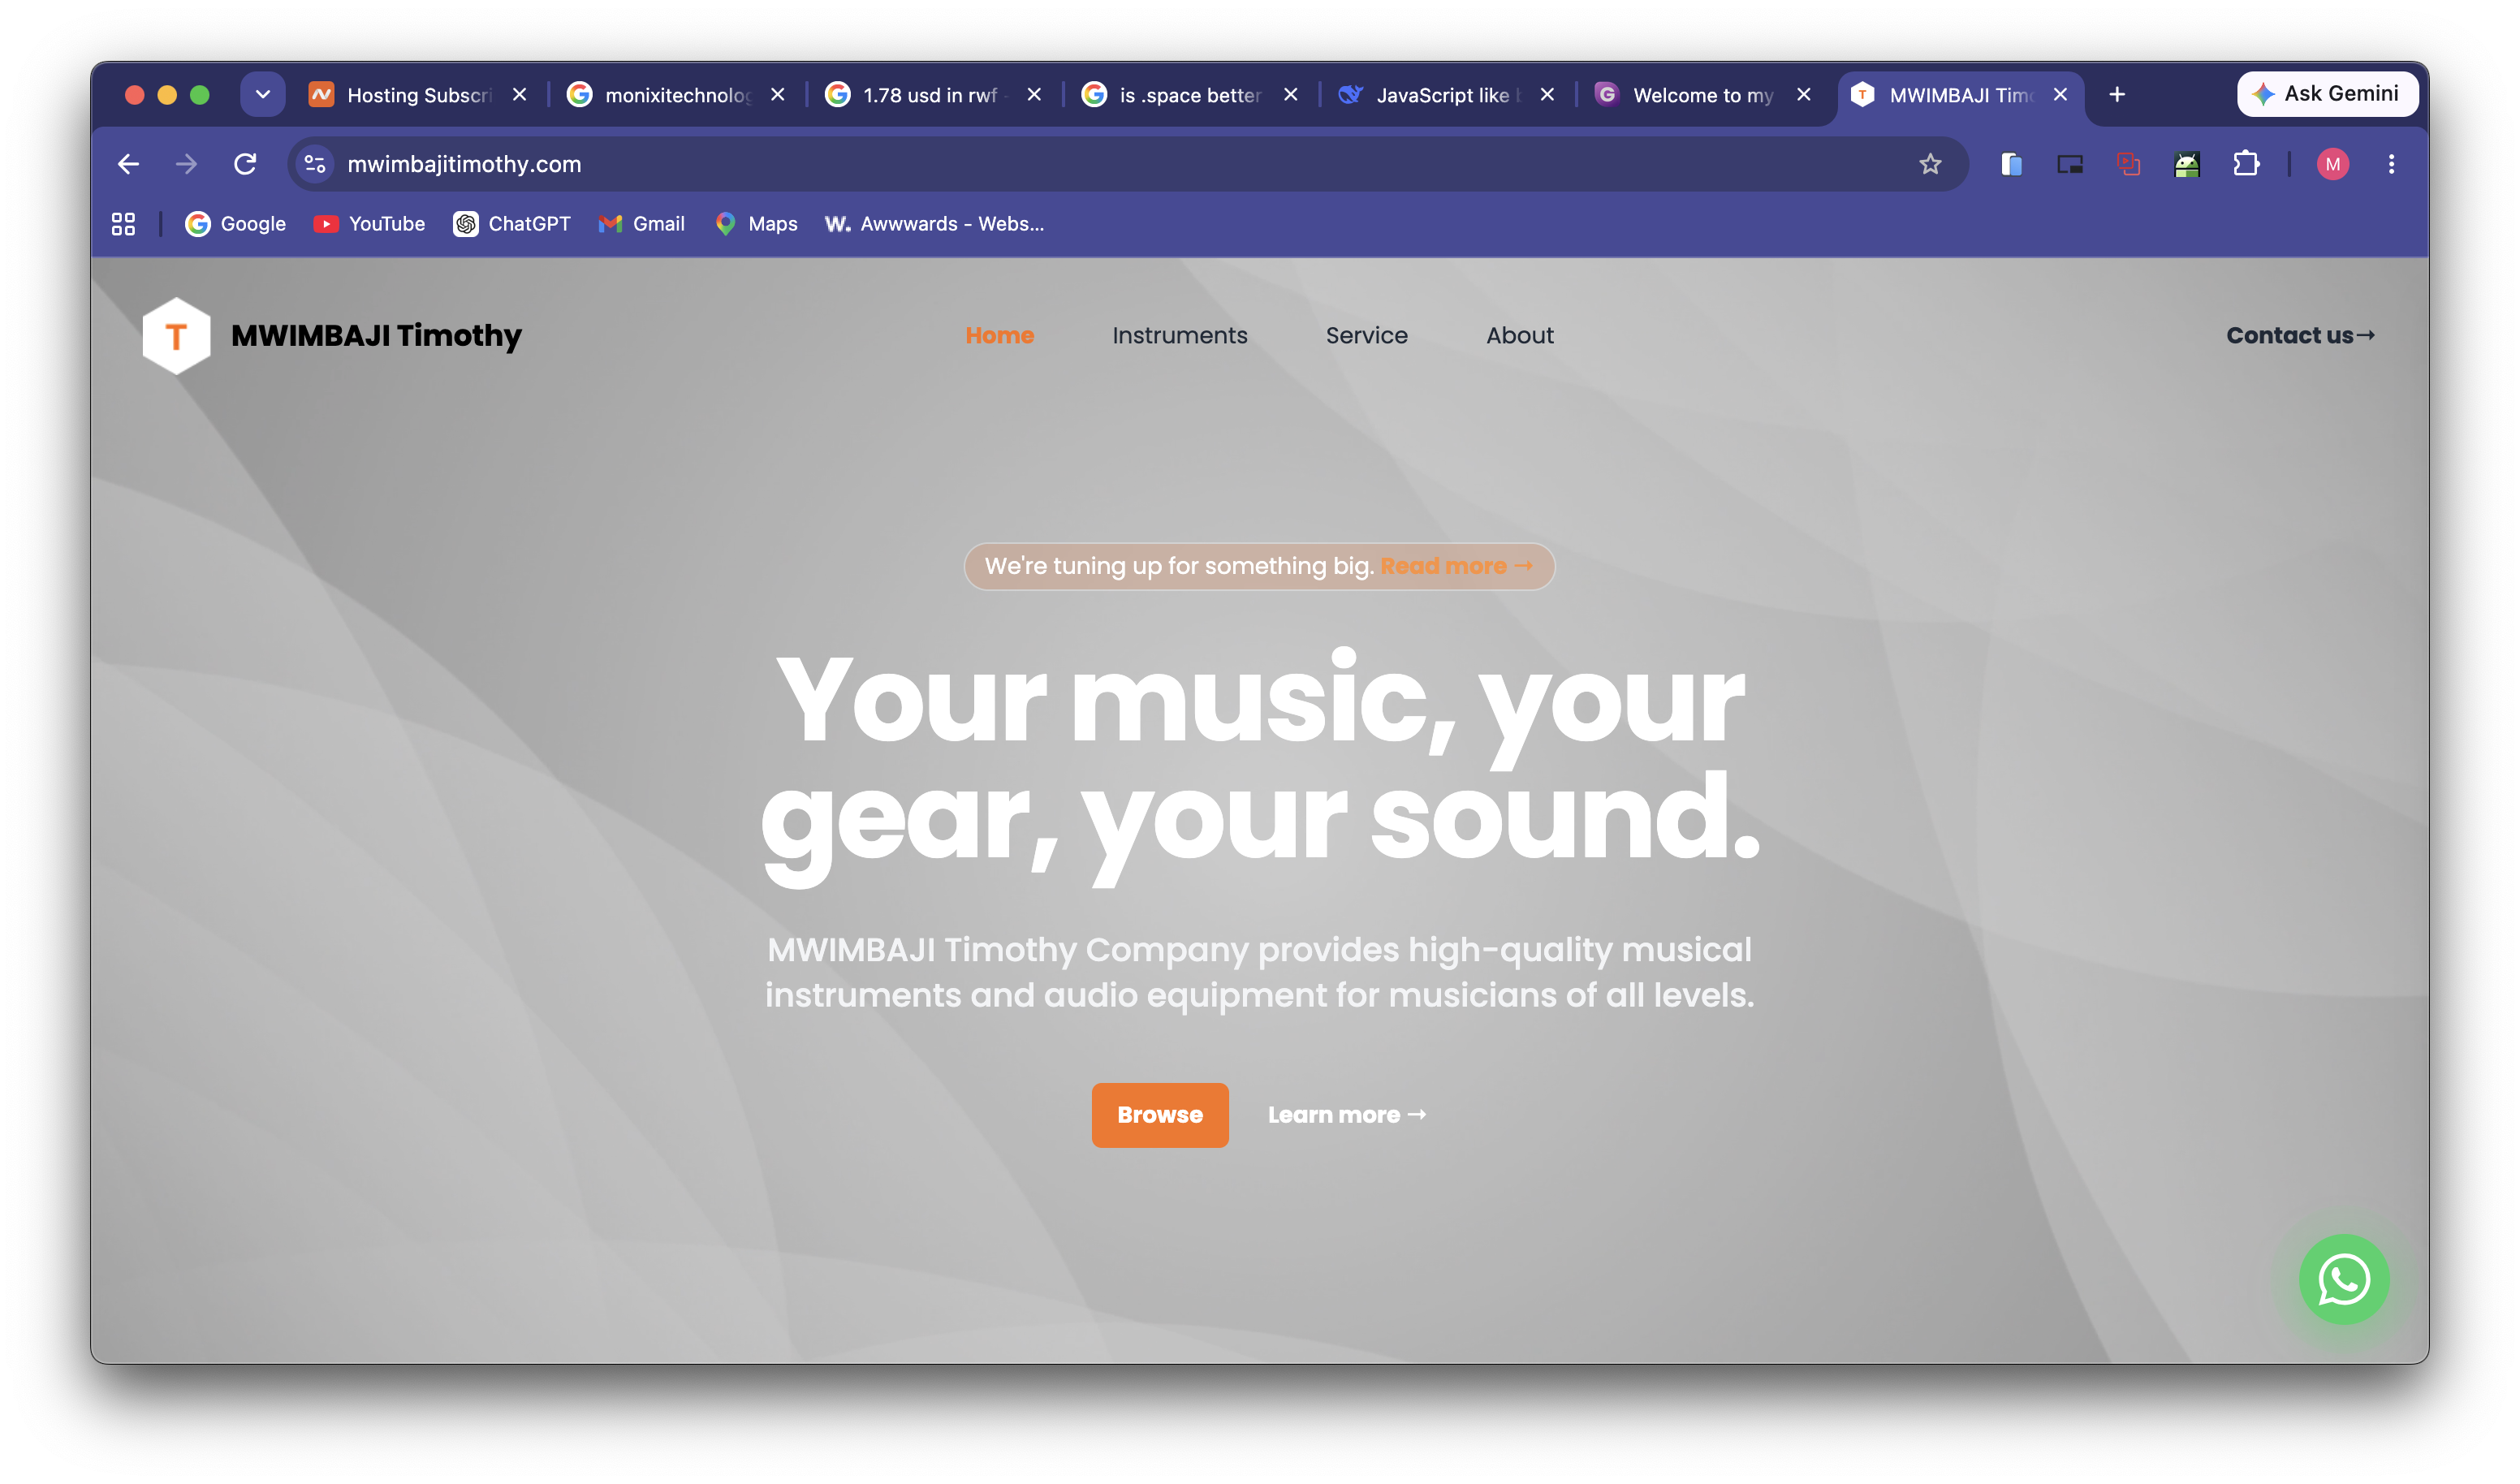
Task: Close the MWIMBAJI Tim tab
Action: click(x=2060, y=95)
